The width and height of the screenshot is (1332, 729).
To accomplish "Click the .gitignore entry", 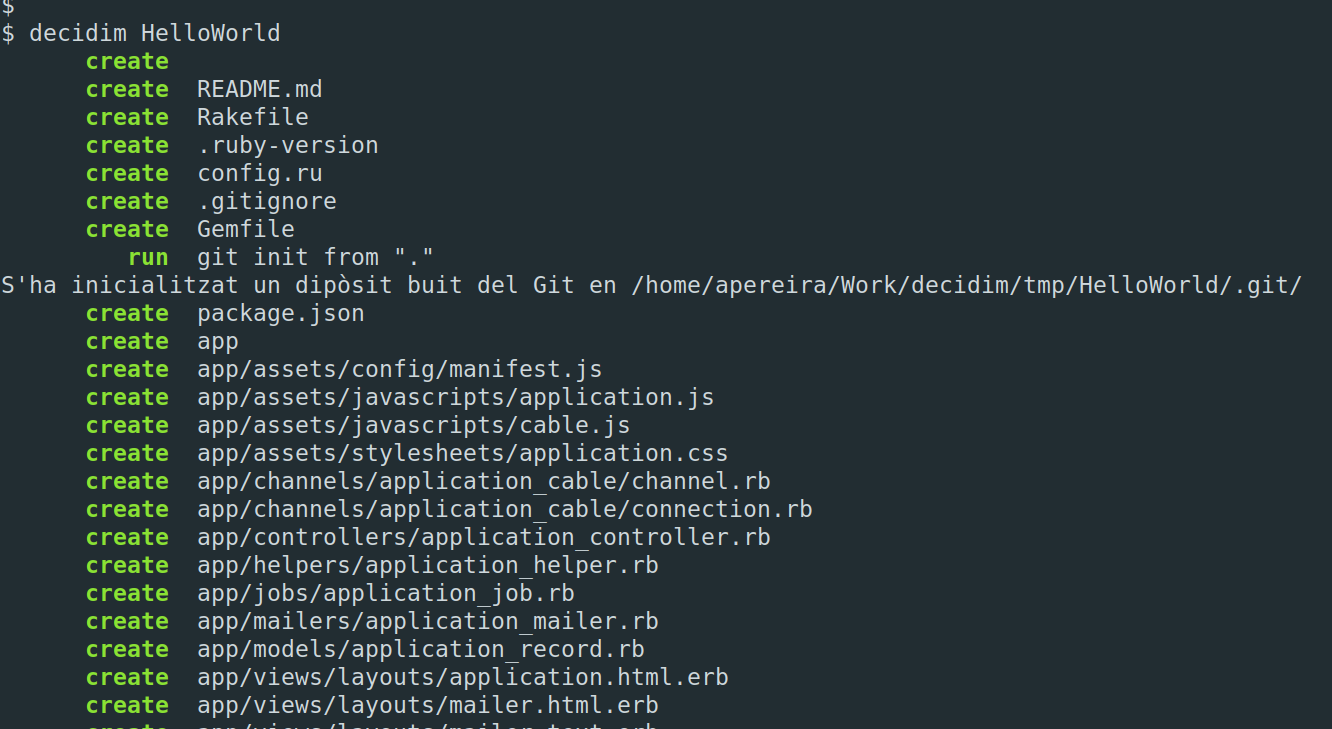I will coord(267,202).
